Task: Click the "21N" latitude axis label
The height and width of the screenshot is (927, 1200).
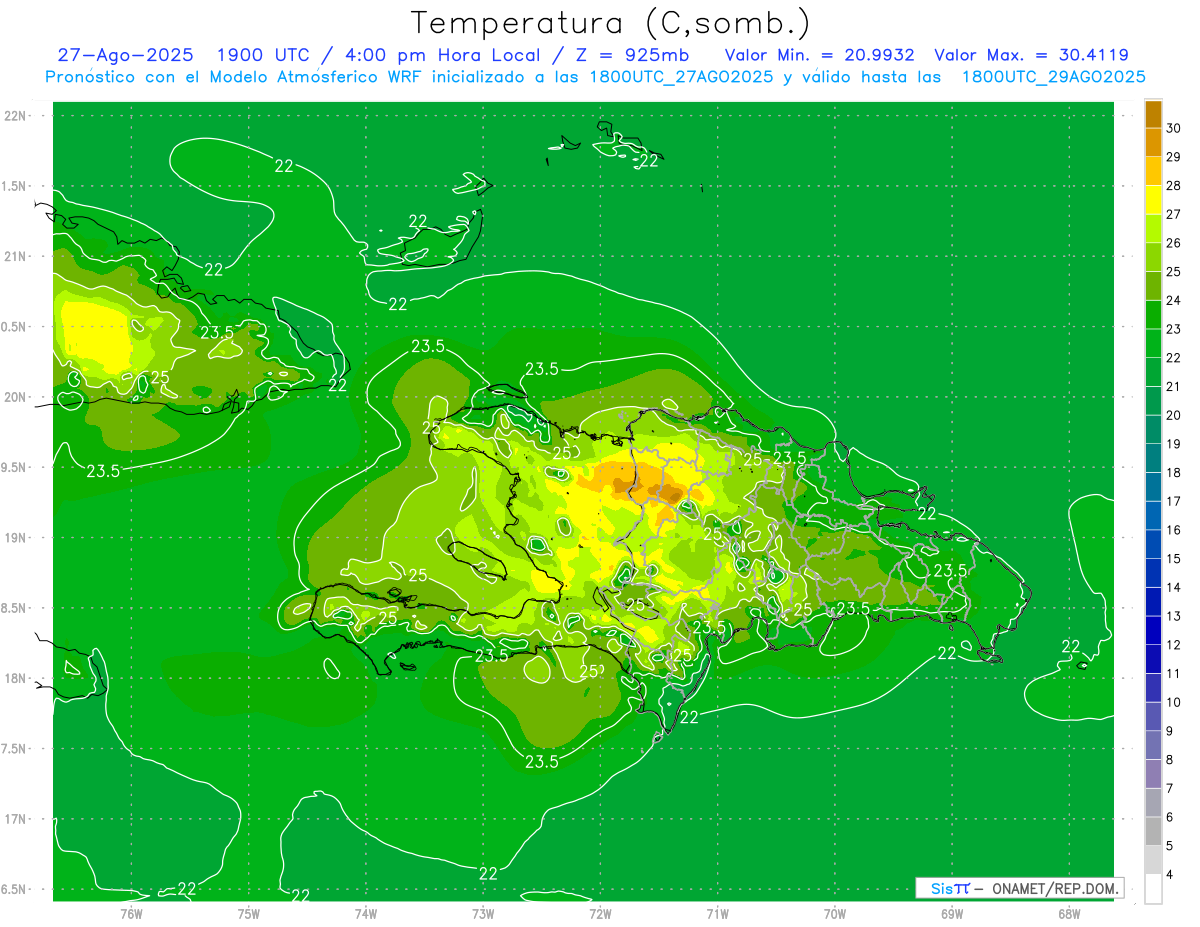Action: [x=17, y=256]
